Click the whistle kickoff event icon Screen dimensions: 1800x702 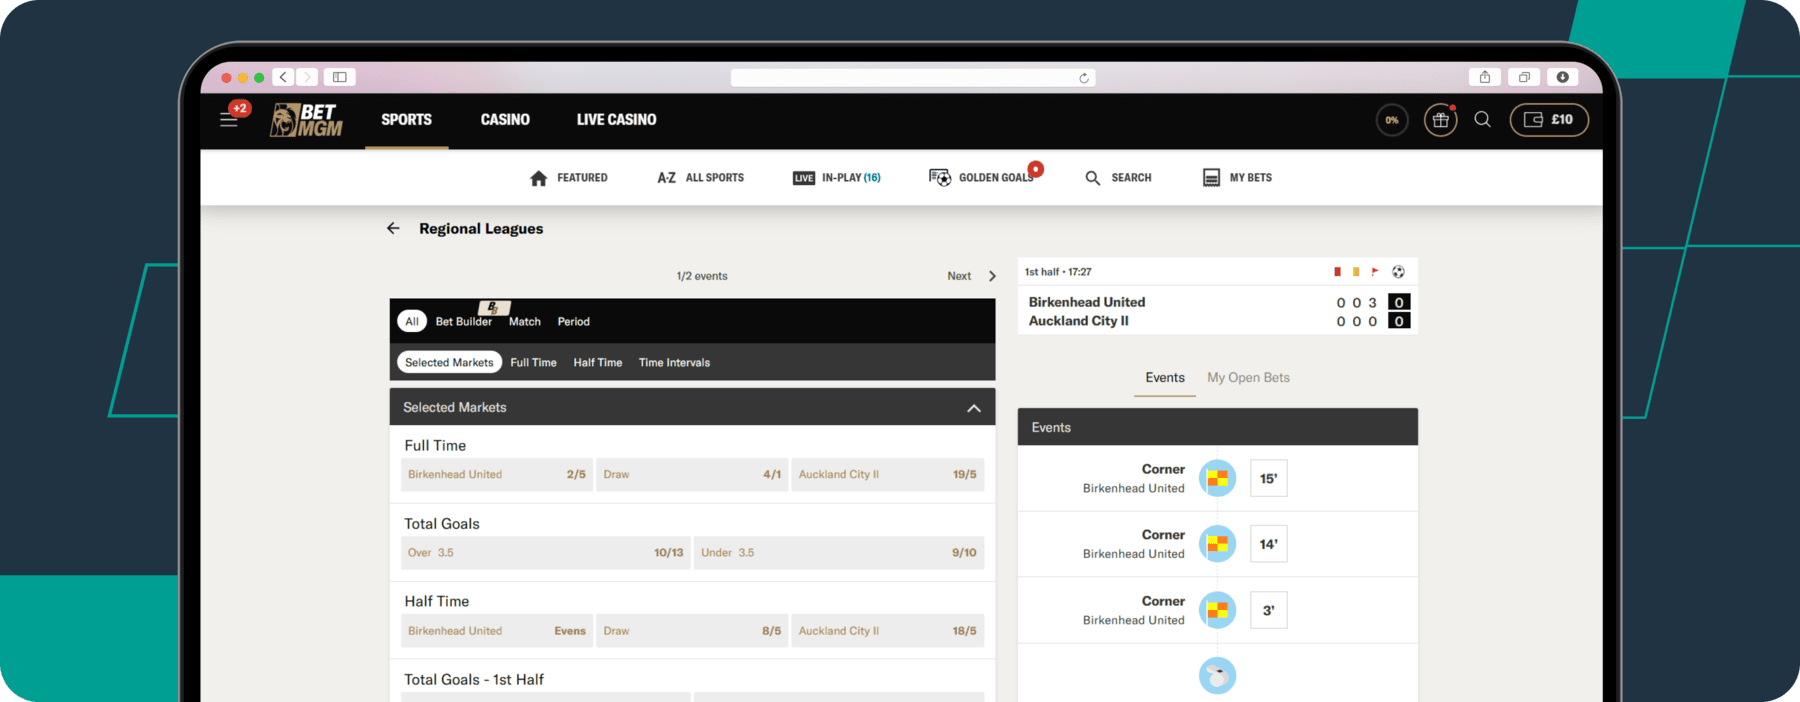coord(1217,676)
